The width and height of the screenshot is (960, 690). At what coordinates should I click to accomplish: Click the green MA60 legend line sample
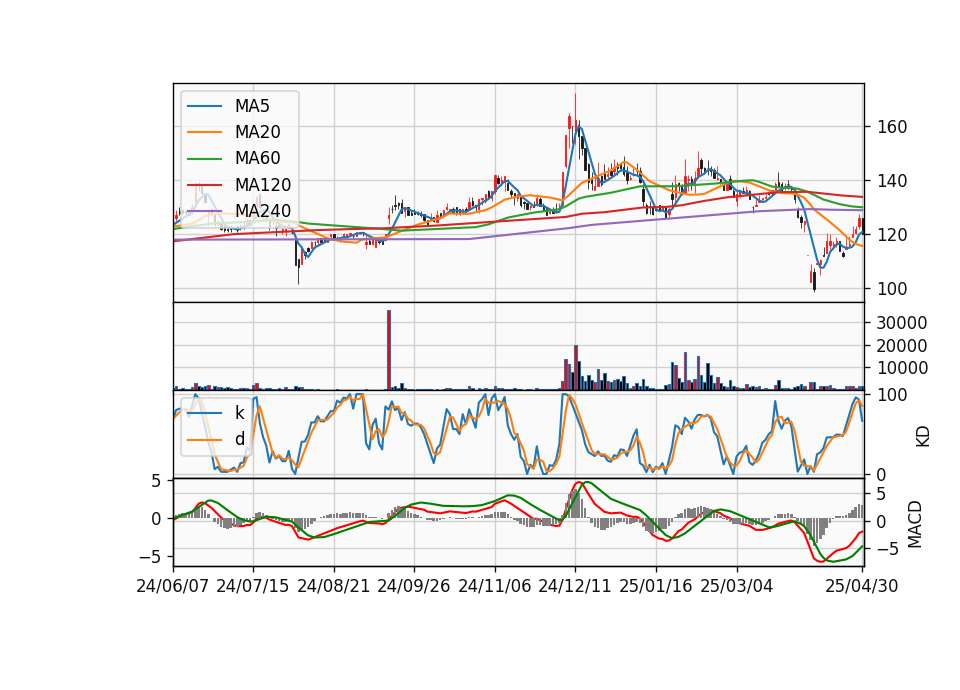204,159
